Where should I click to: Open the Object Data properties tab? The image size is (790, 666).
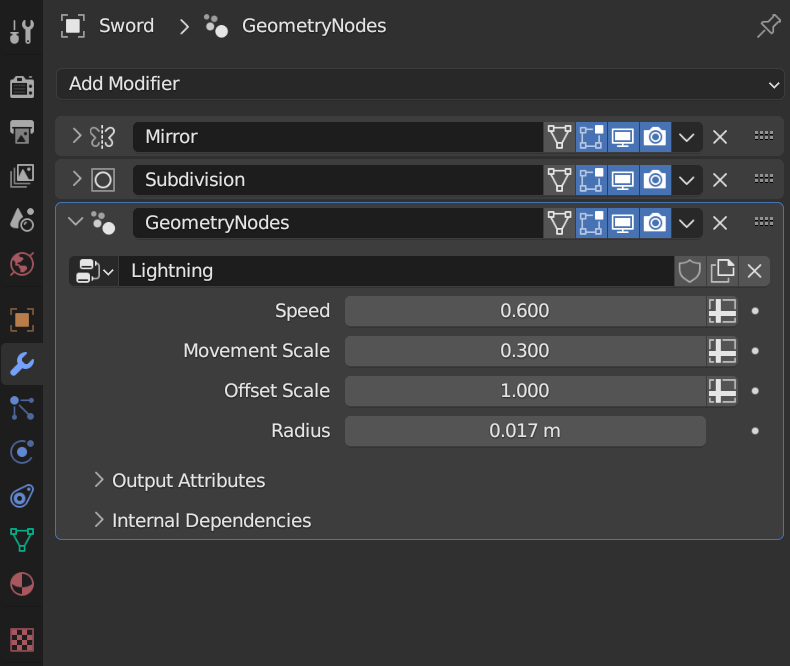tap(21, 540)
